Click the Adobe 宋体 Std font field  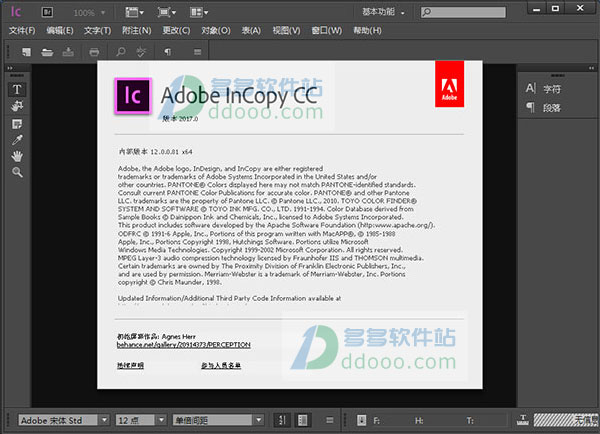point(59,420)
